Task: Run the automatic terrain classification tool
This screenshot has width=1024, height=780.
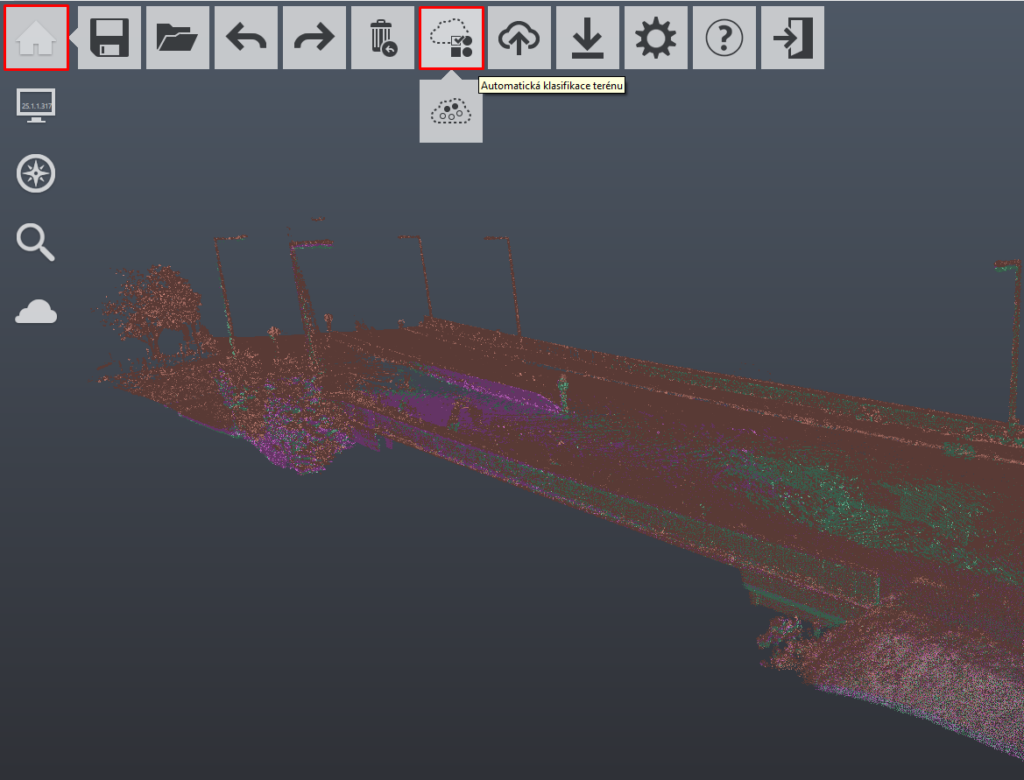Action: (x=451, y=38)
